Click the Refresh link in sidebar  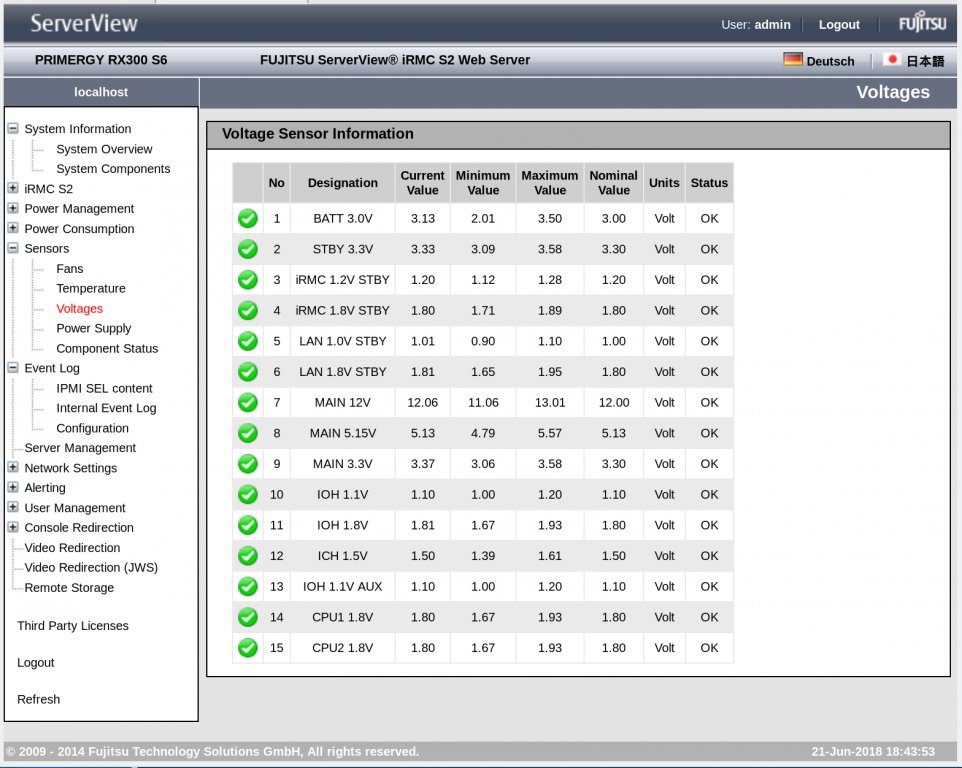pos(38,699)
